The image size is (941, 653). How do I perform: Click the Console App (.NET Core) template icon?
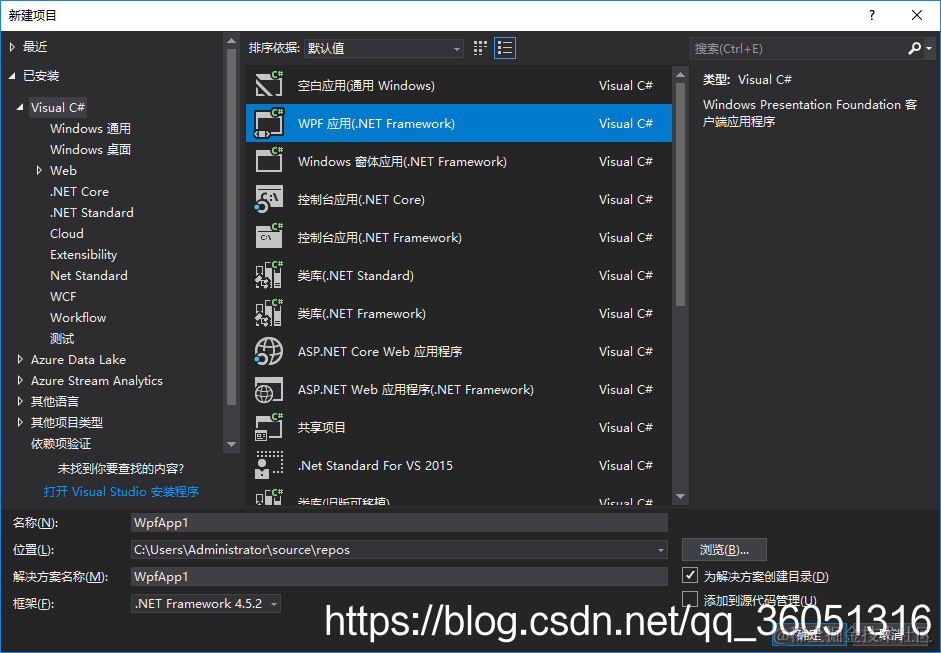coord(268,199)
